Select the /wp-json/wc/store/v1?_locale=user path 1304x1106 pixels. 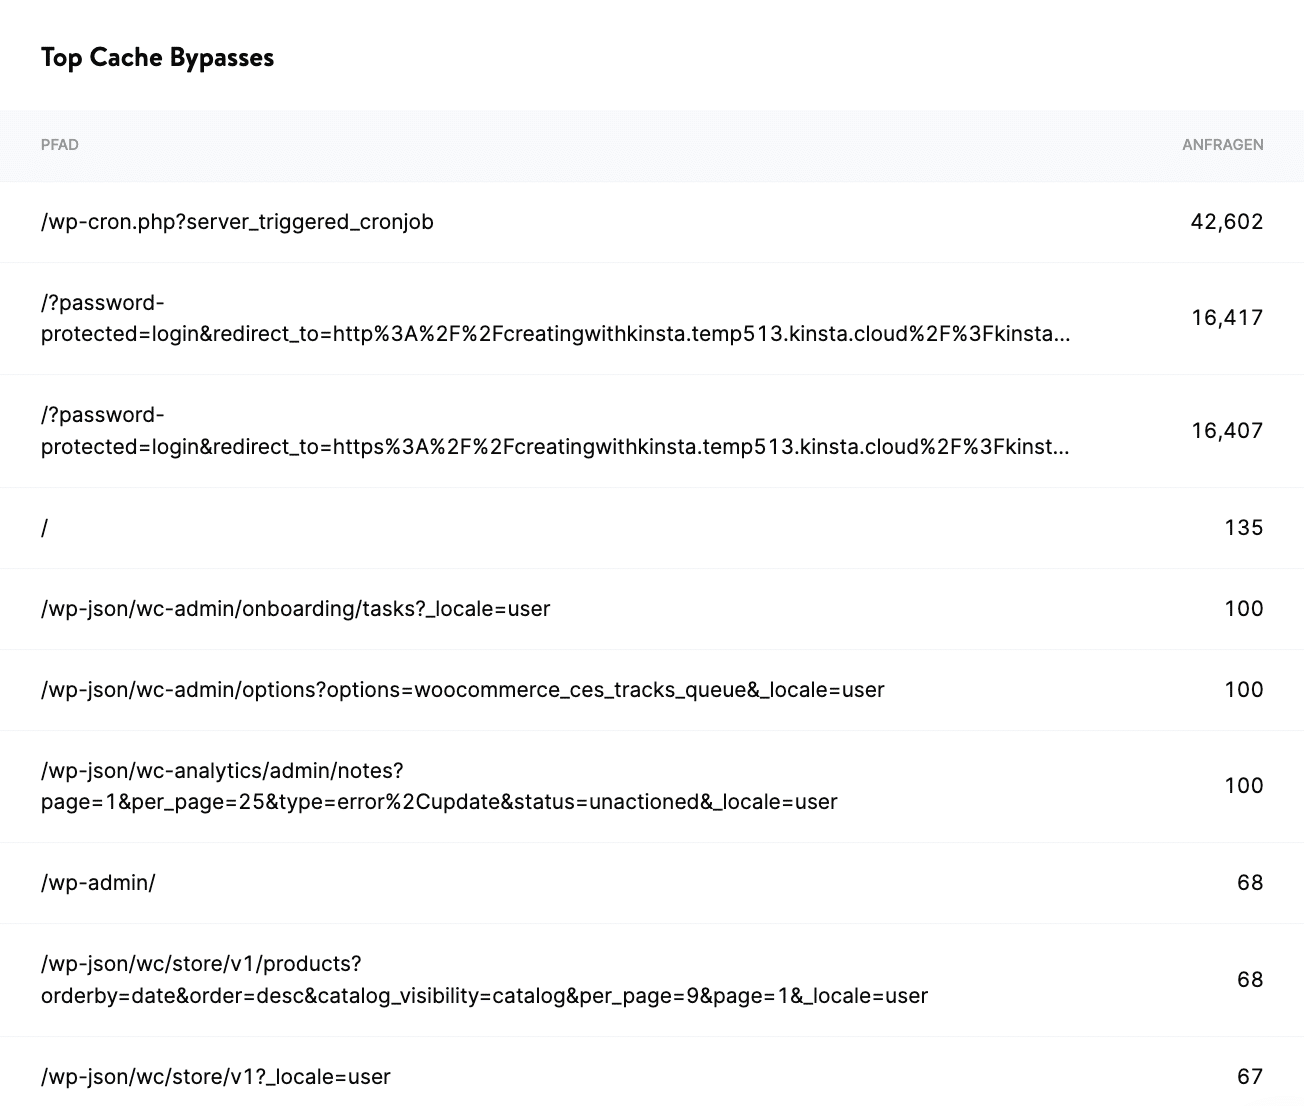[x=215, y=1077]
